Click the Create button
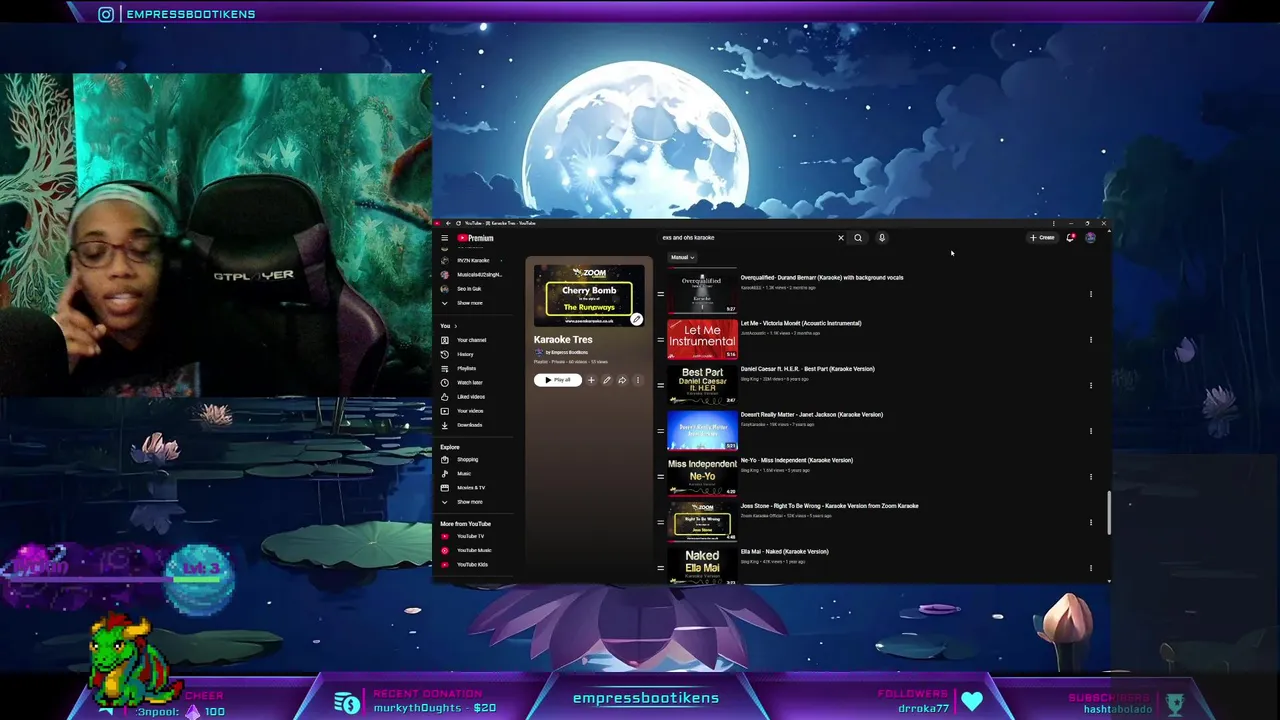1280x720 pixels. 1042,238
